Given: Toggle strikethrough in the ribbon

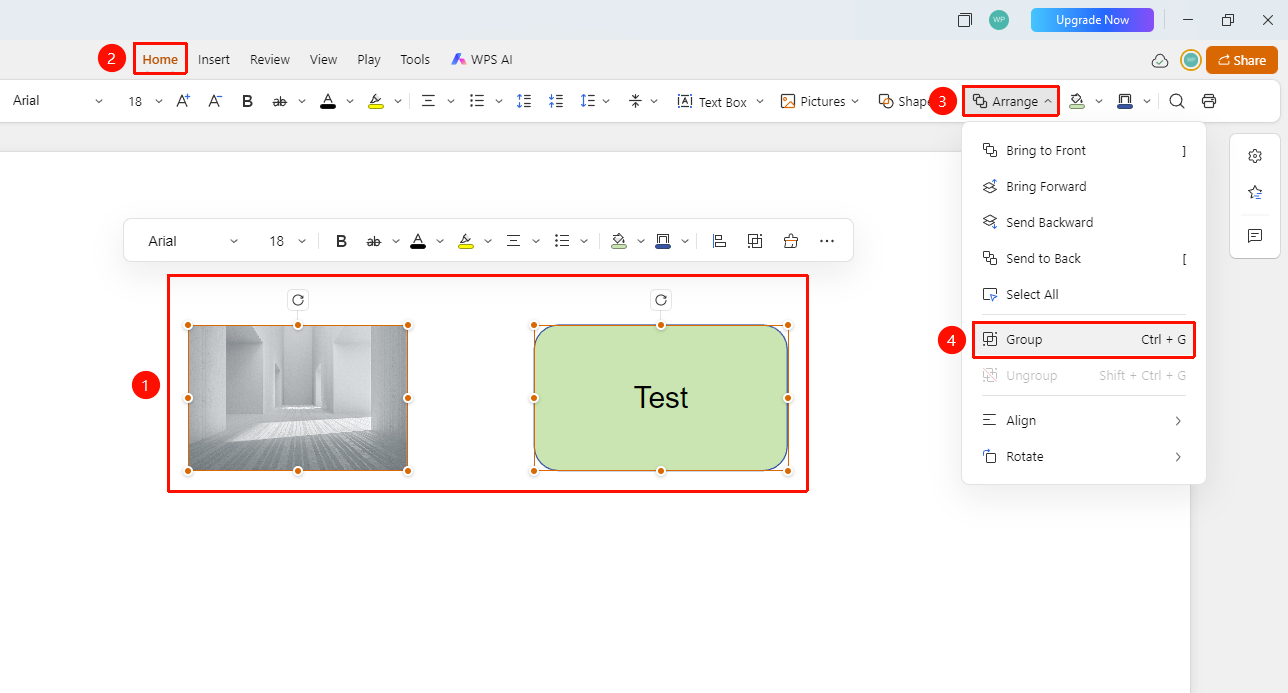Looking at the screenshot, I should (x=280, y=101).
